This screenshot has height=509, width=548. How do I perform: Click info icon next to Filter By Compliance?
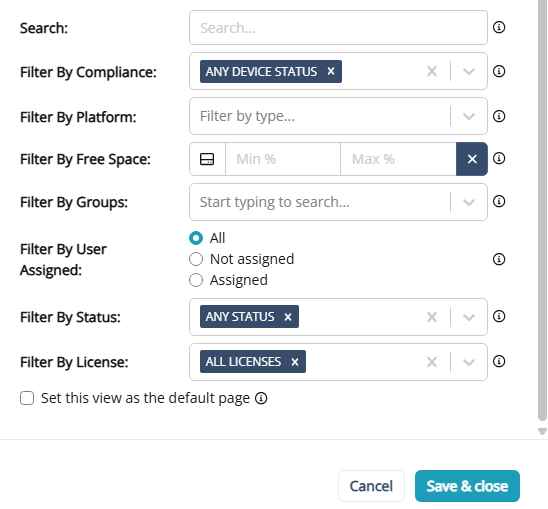pyautogui.click(x=499, y=71)
